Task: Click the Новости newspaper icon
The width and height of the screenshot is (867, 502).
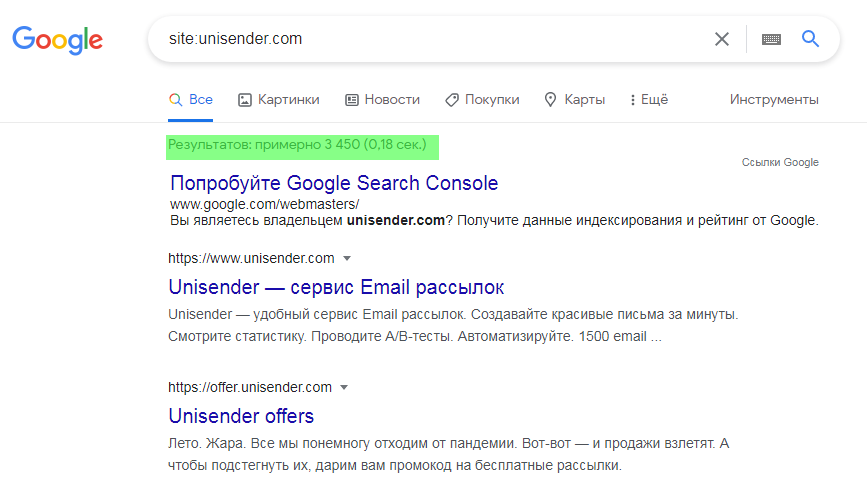Action: click(x=352, y=100)
